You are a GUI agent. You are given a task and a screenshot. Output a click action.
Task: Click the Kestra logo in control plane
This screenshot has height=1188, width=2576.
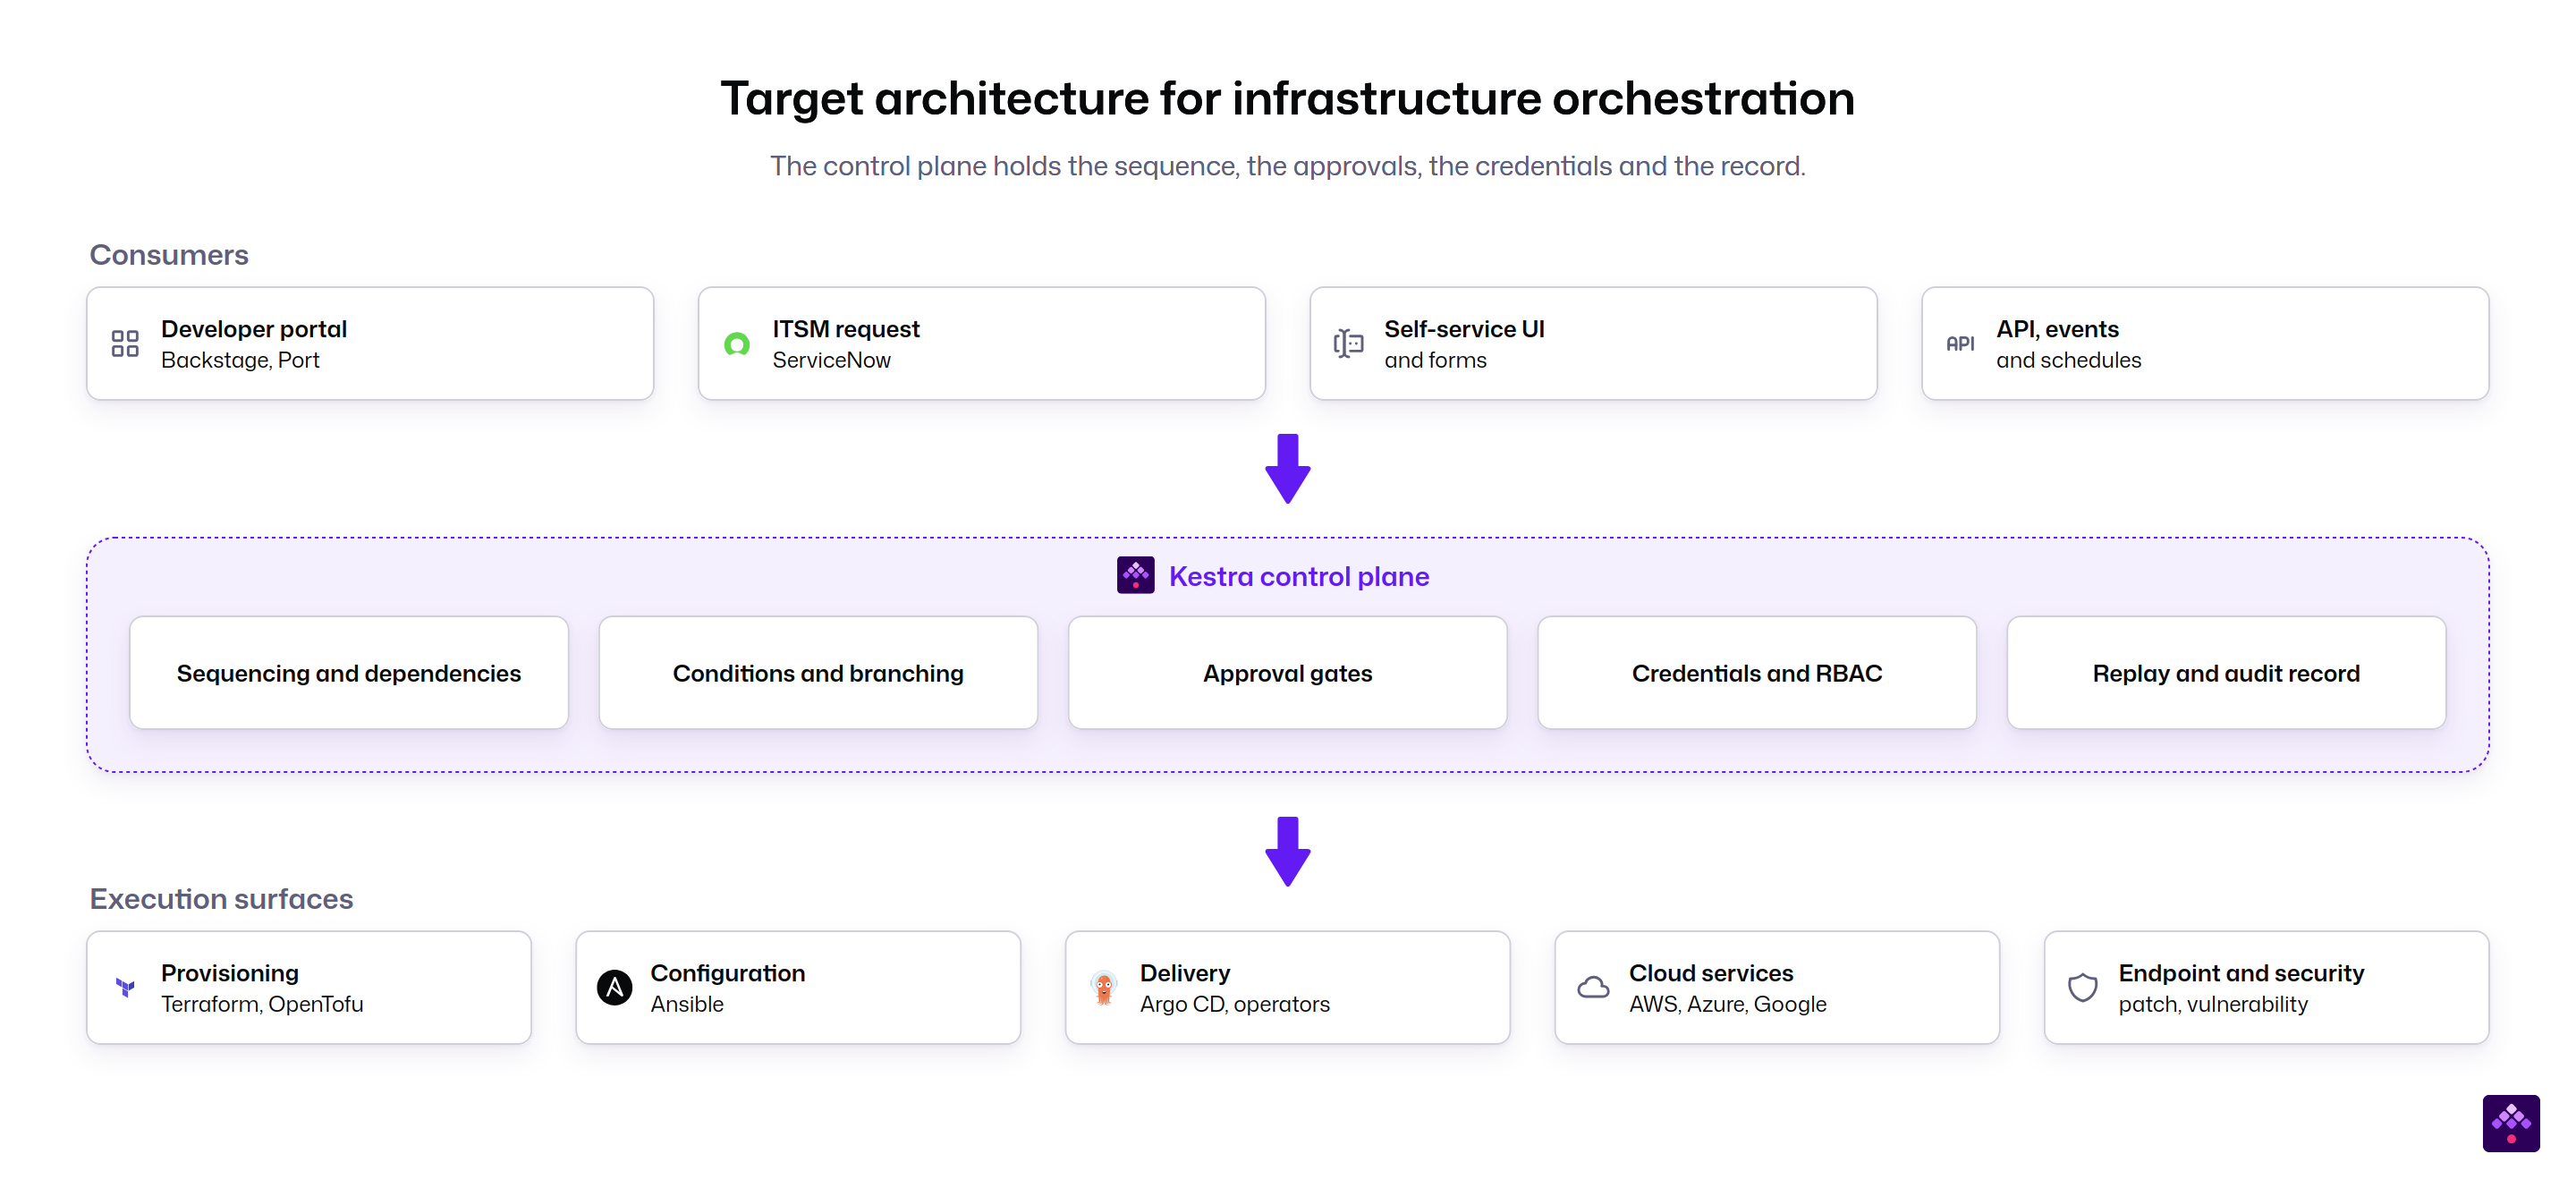pos(1135,575)
